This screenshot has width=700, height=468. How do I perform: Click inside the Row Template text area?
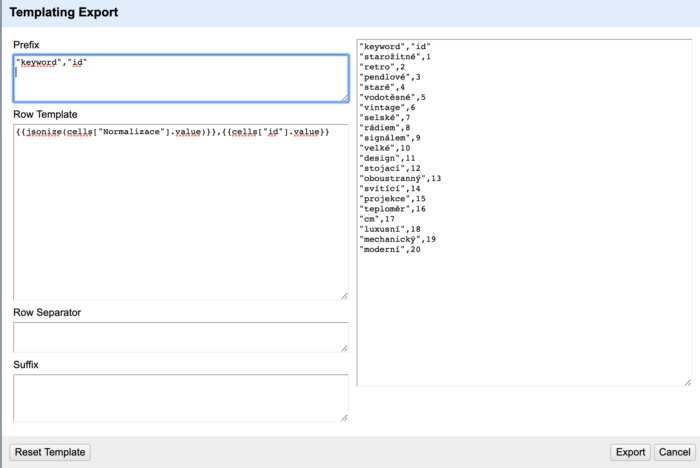(x=181, y=212)
